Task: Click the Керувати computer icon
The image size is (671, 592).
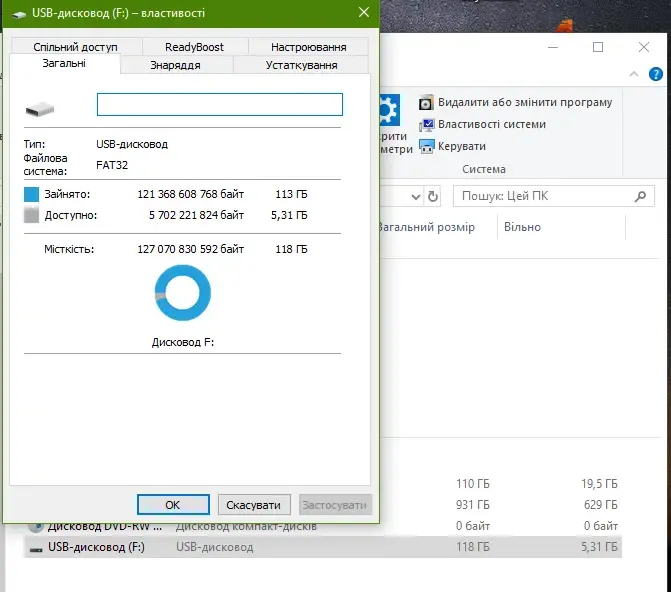Action: 427,147
